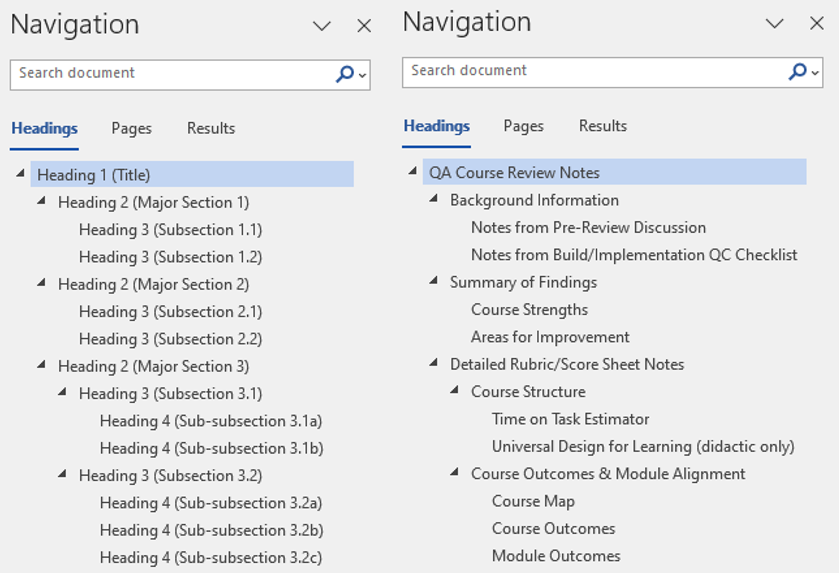This screenshot has height=573, width=839.
Task: Select Heading 1 (Title) entry
Action: point(192,174)
